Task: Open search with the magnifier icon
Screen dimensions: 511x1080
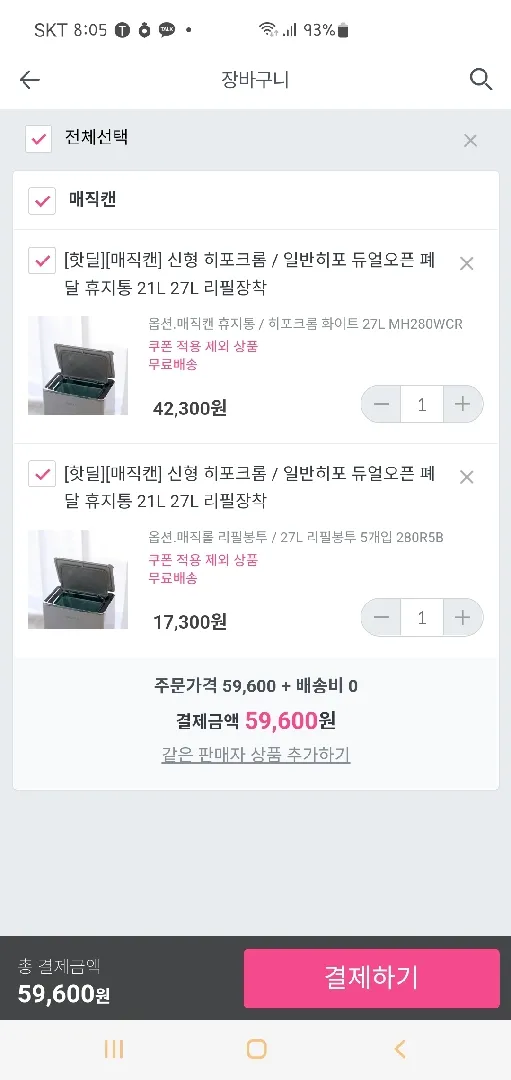Action: coord(481,79)
